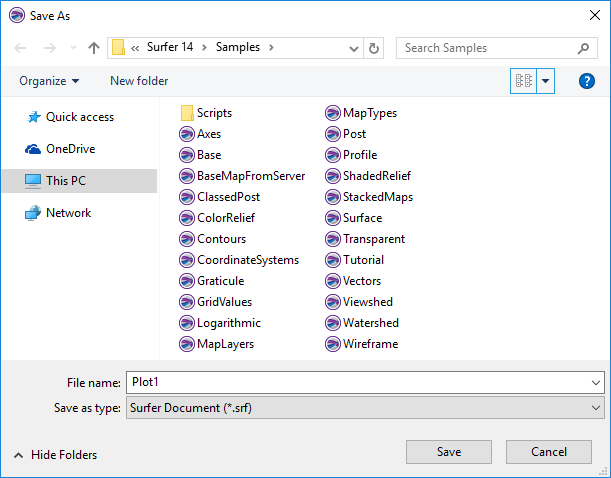The width and height of the screenshot is (611, 478).
Task: Select the Profile file icon
Action: tap(333, 155)
